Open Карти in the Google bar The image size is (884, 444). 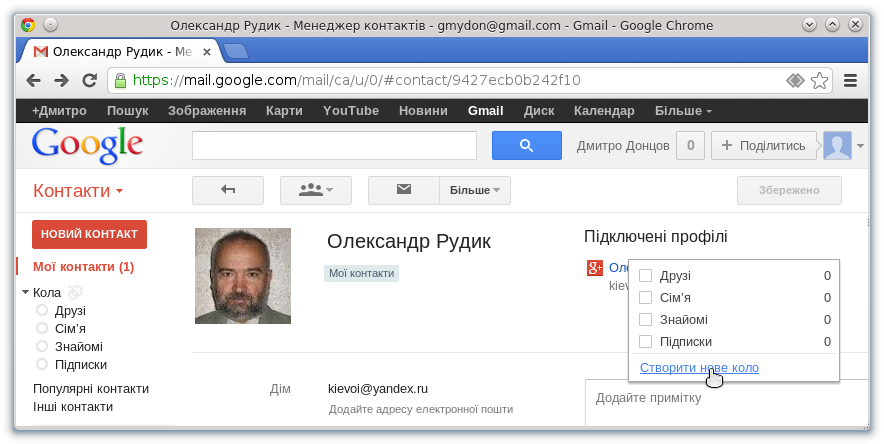(x=284, y=111)
